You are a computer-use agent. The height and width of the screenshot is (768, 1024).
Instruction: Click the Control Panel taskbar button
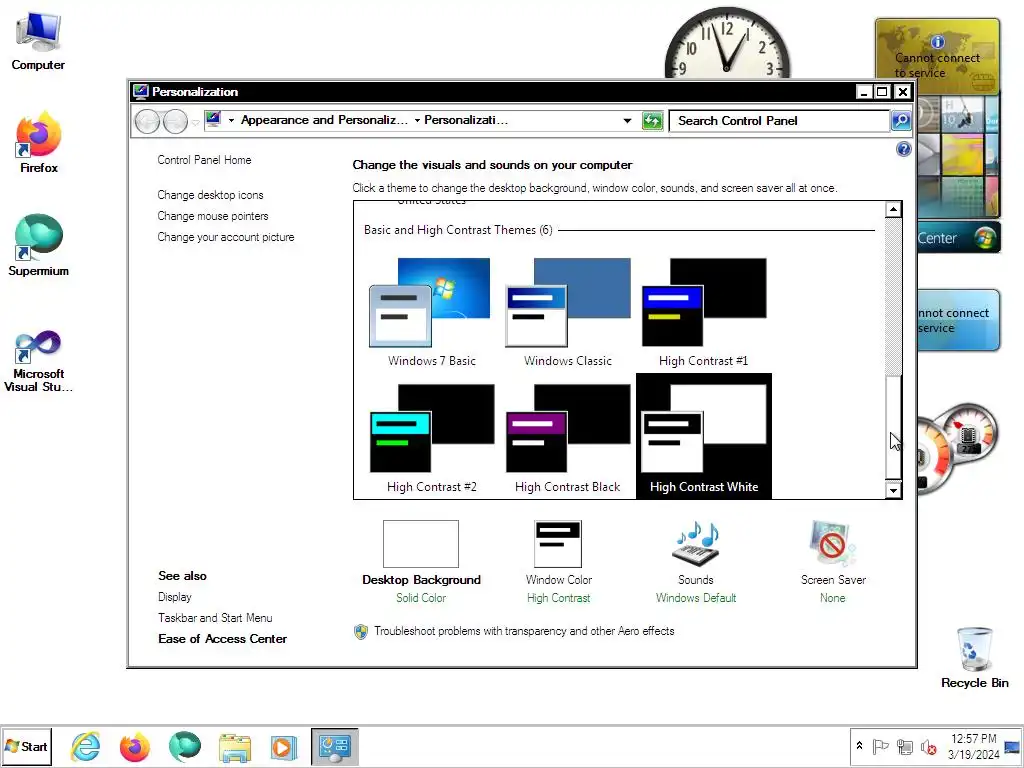[x=334, y=746]
